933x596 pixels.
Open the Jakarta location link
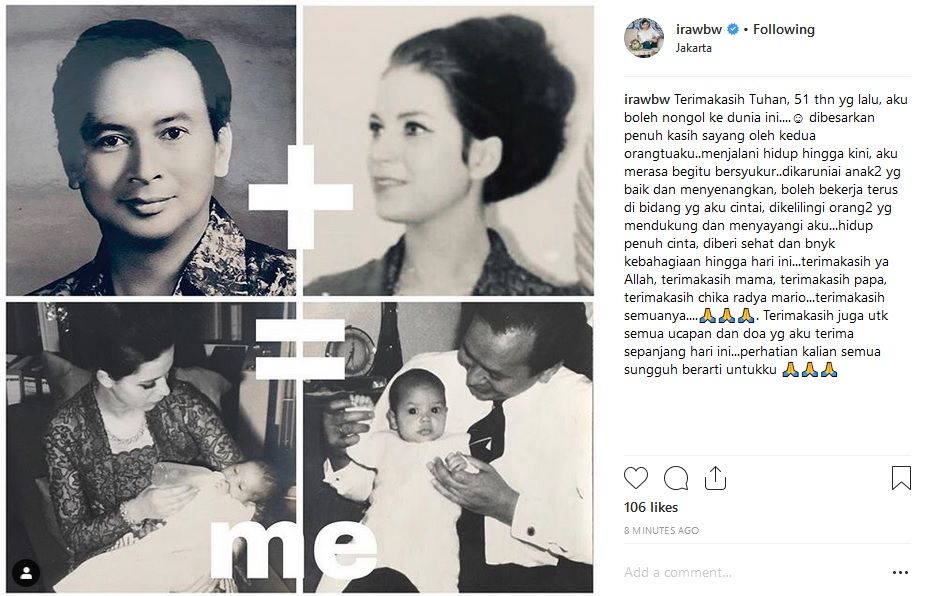pyautogui.click(x=693, y=48)
